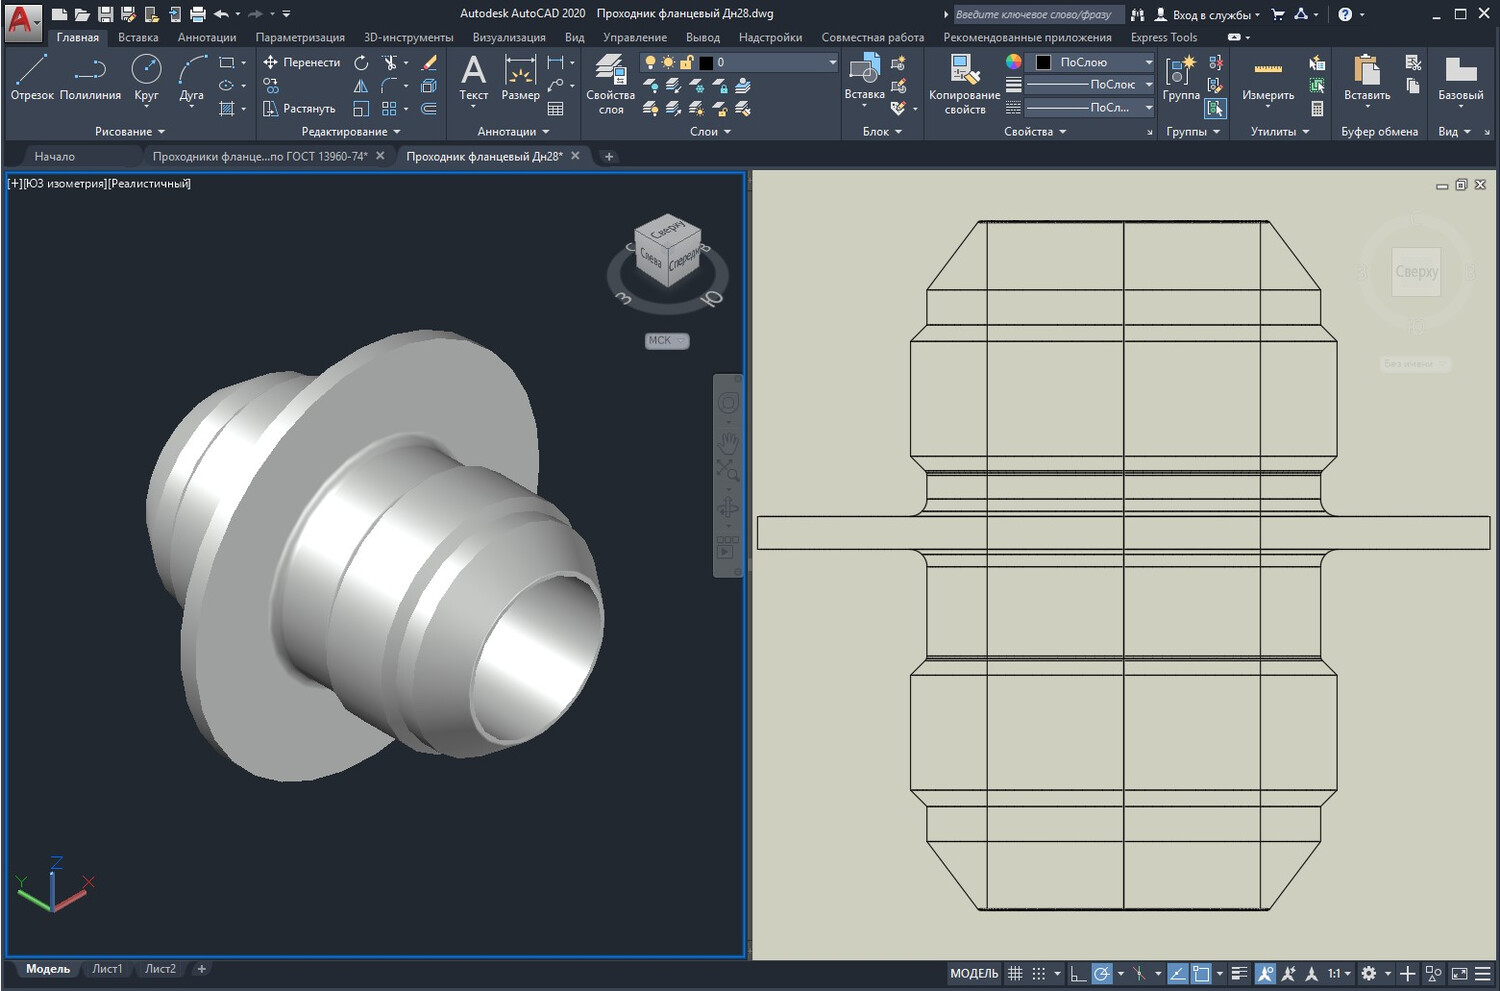Switch to the 3D-инструменты ribbon tab
1500x991 pixels.
tap(408, 37)
